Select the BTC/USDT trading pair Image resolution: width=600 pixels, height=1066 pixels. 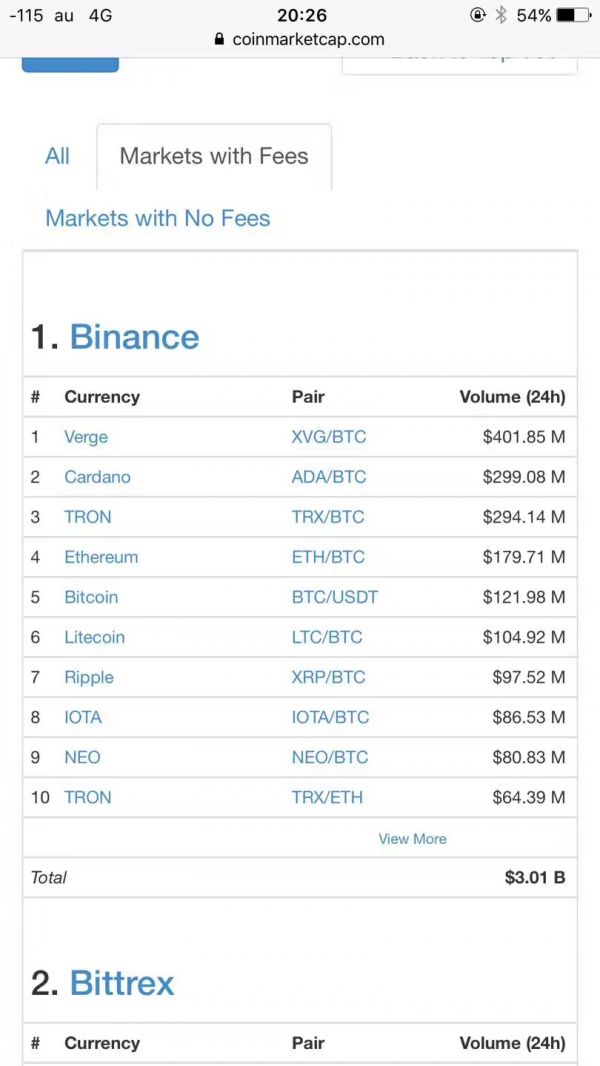coord(334,597)
